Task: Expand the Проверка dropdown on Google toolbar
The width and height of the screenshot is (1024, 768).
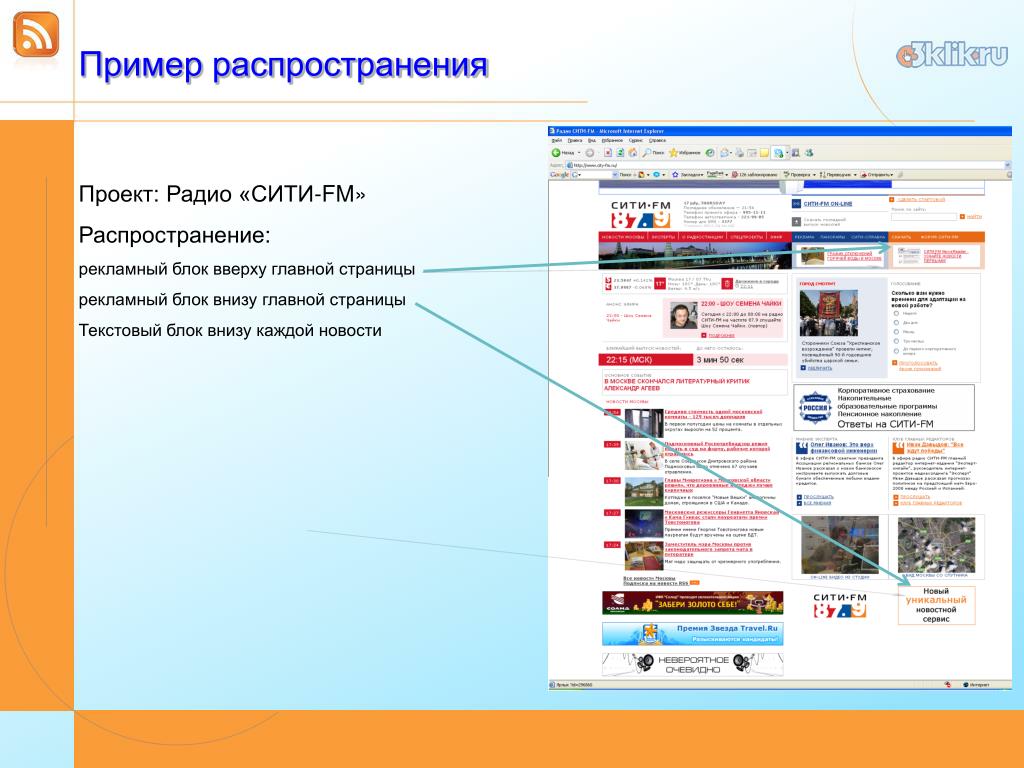Action: (814, 175)
